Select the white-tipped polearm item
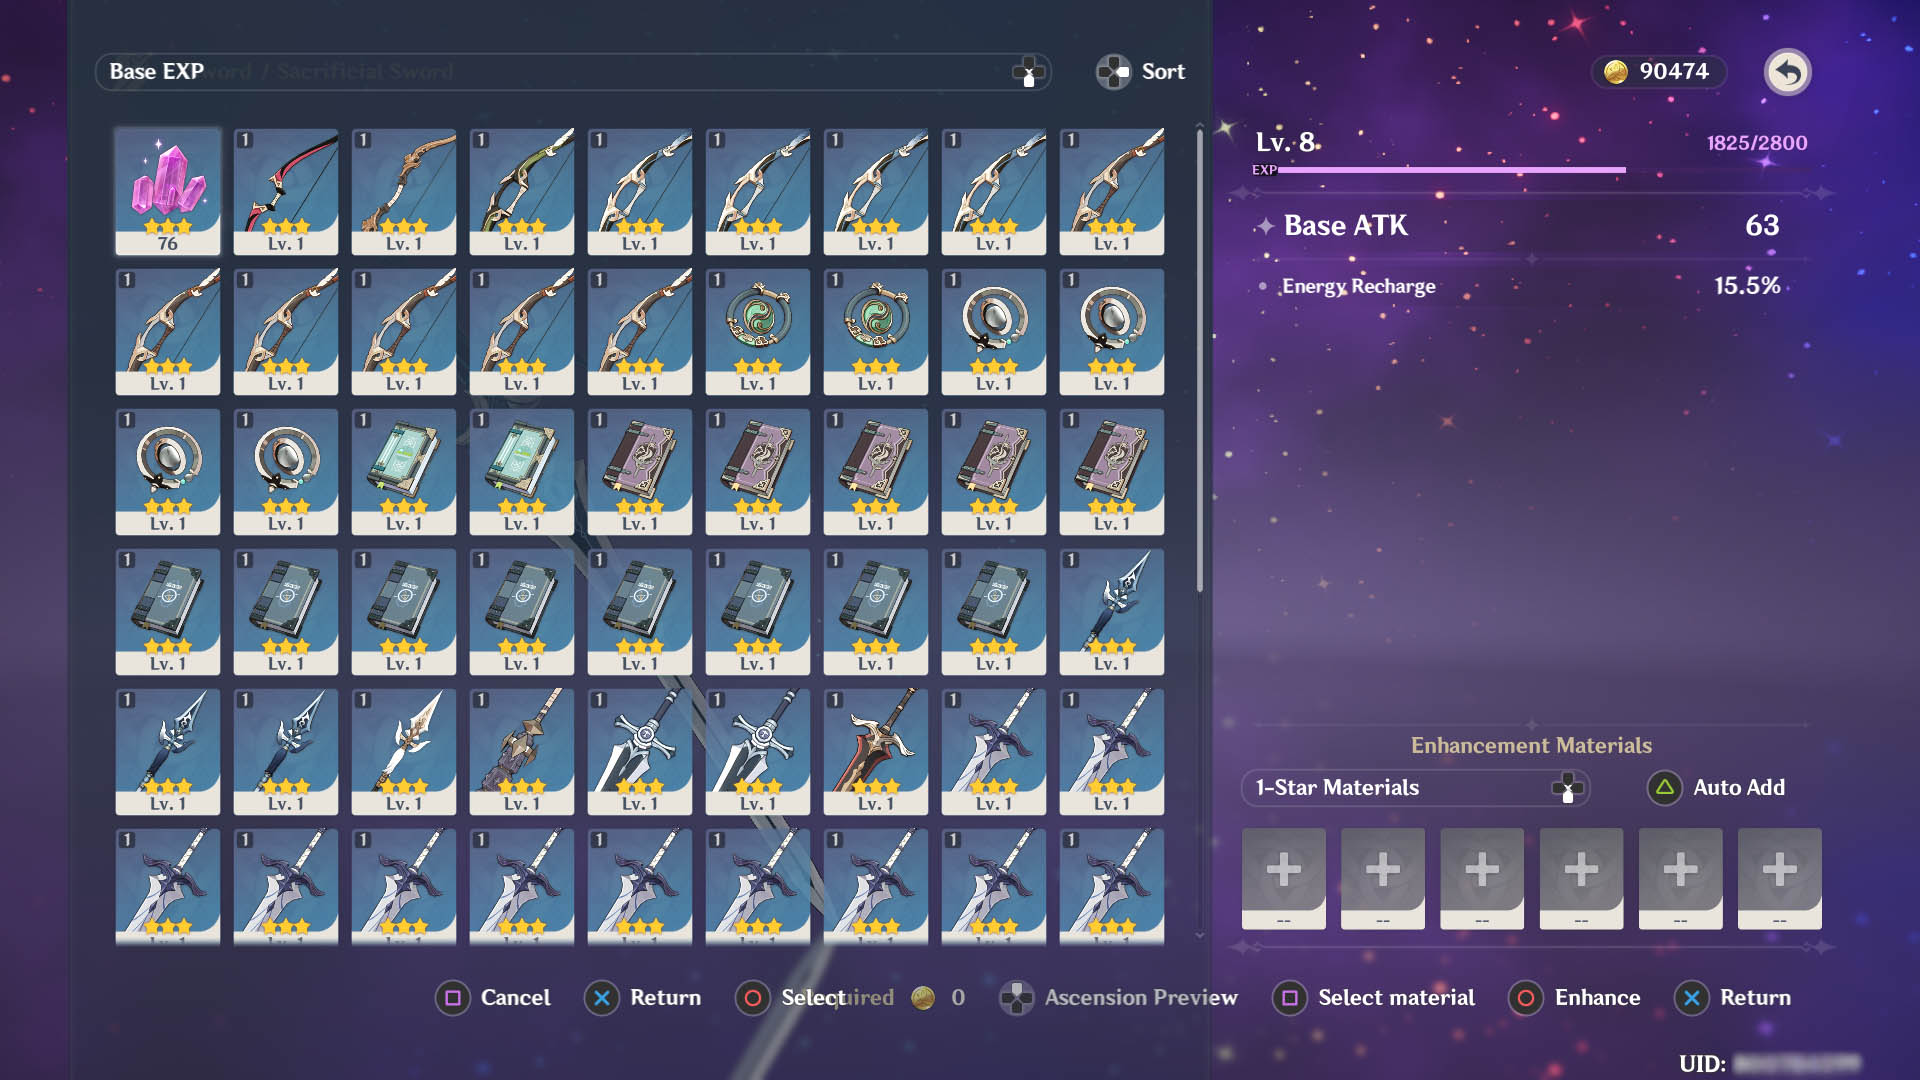Image resolution: width=1920 pixels, height=1080 pixels. tap(403, 750)
